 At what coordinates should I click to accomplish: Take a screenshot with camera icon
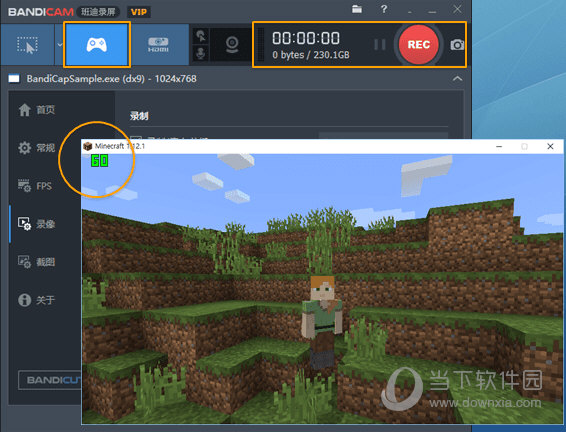(x=457, y=45)
